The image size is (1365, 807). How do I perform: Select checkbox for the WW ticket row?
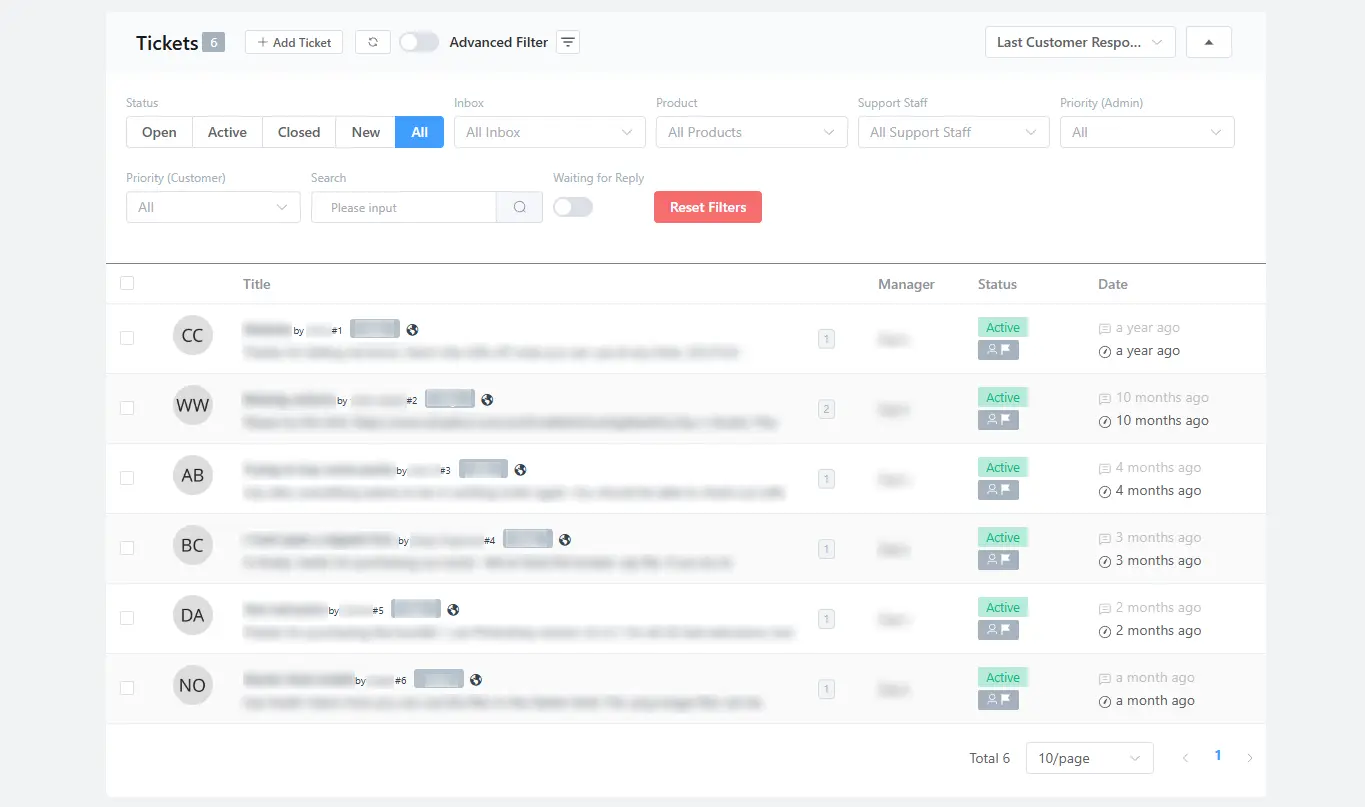pos(127,408)
